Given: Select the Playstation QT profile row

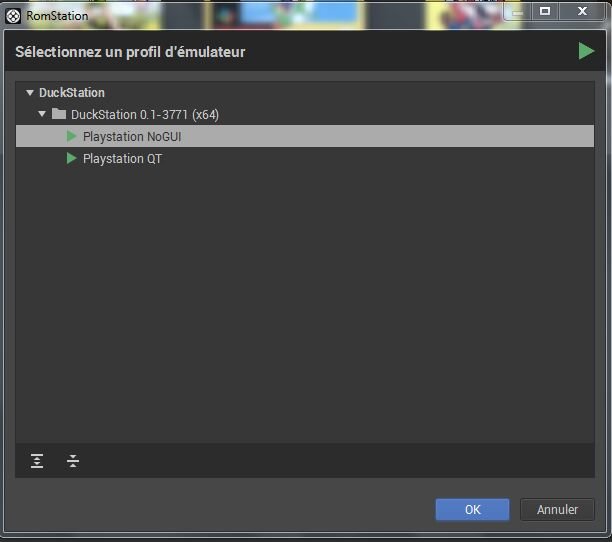Looking at the screenshot, I should [x=305, y=158].
